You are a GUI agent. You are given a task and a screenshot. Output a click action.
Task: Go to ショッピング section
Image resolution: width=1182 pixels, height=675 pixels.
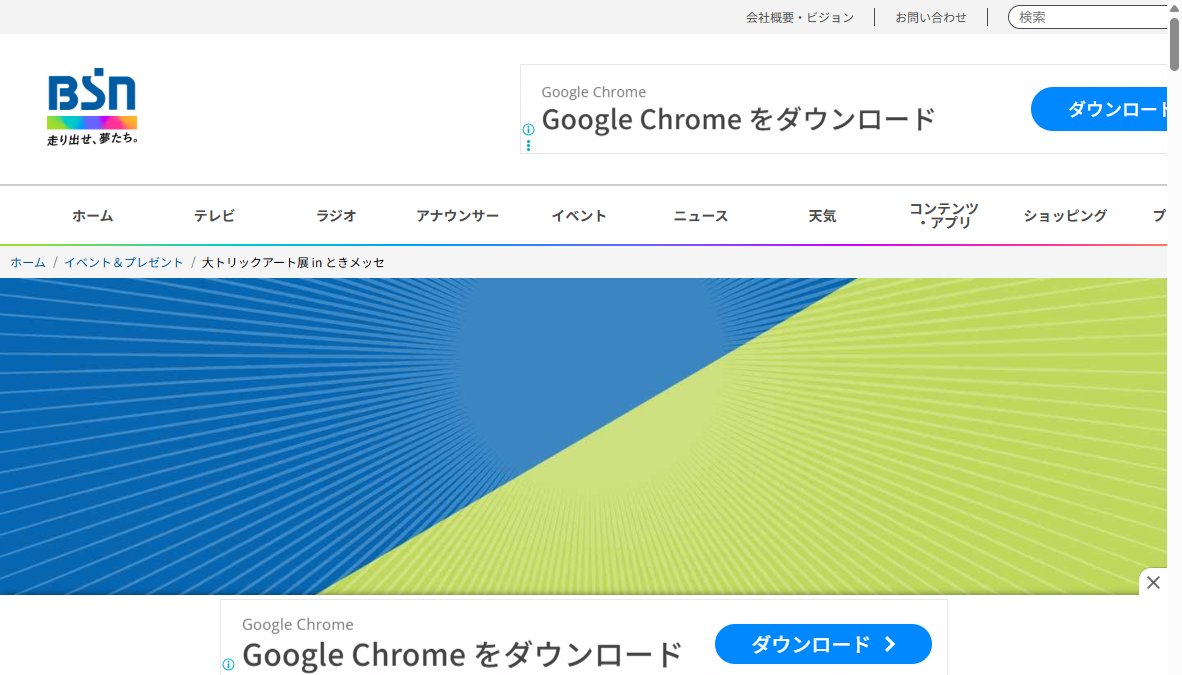tap(1065, 216)
